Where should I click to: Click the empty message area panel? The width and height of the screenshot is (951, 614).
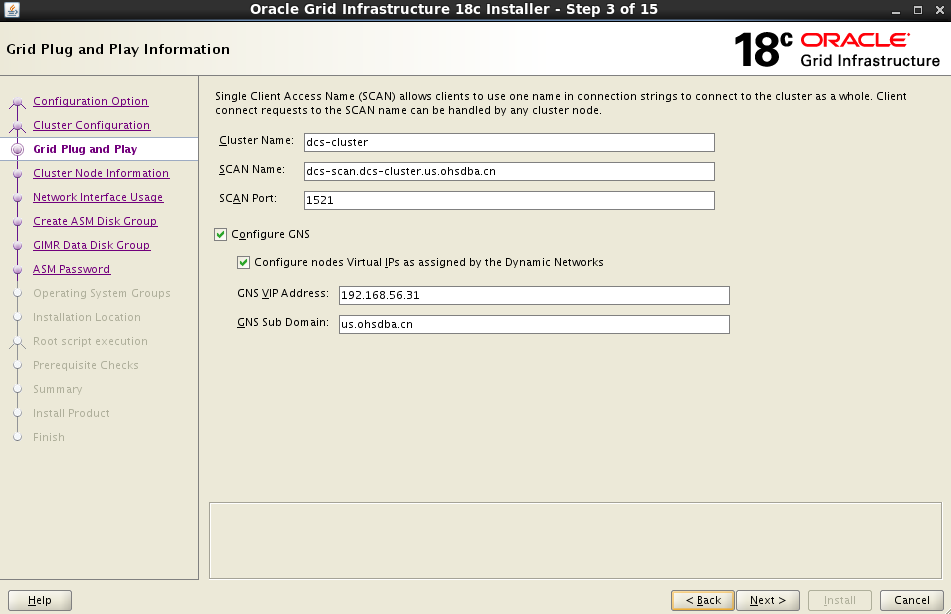575,540
